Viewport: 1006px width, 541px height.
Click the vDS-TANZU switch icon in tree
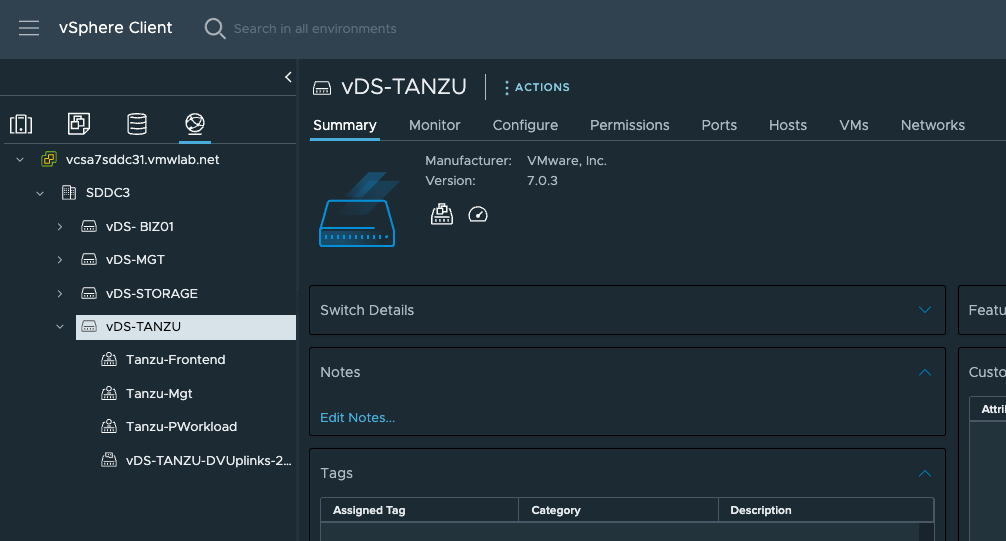(x=89, y=327)
